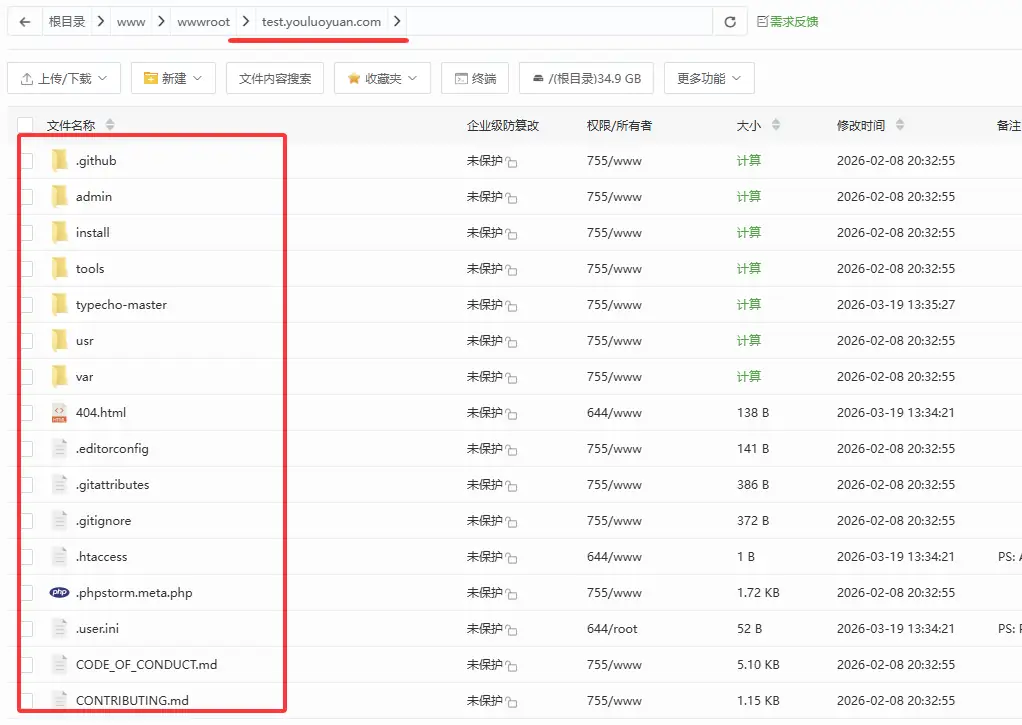Click wwwroot in the breadcrumb path
This screenshot has width=1022, height=725.
204,20
